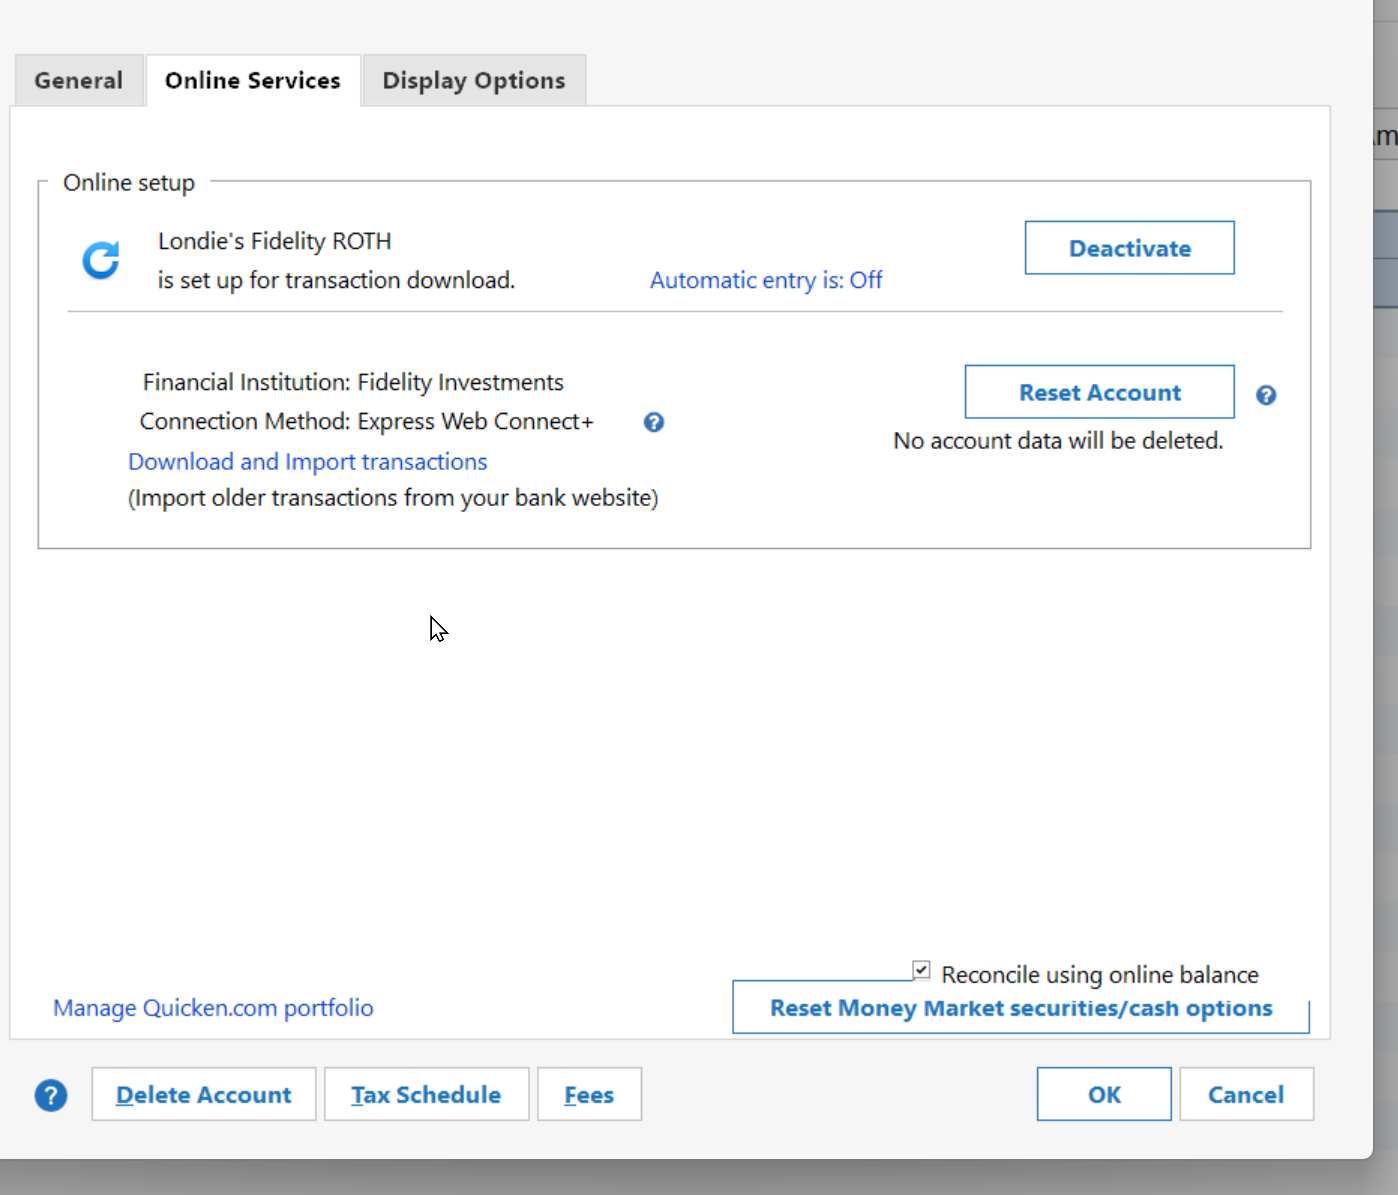Toggle Reconcile using online balance checkbox
Image resolution: width=1398 pixels, height=1195 pixels.
921,970
